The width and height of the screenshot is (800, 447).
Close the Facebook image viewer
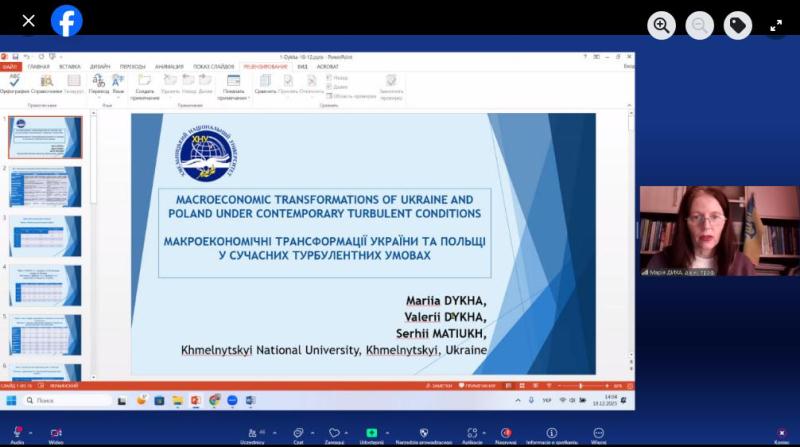point(28,20)
